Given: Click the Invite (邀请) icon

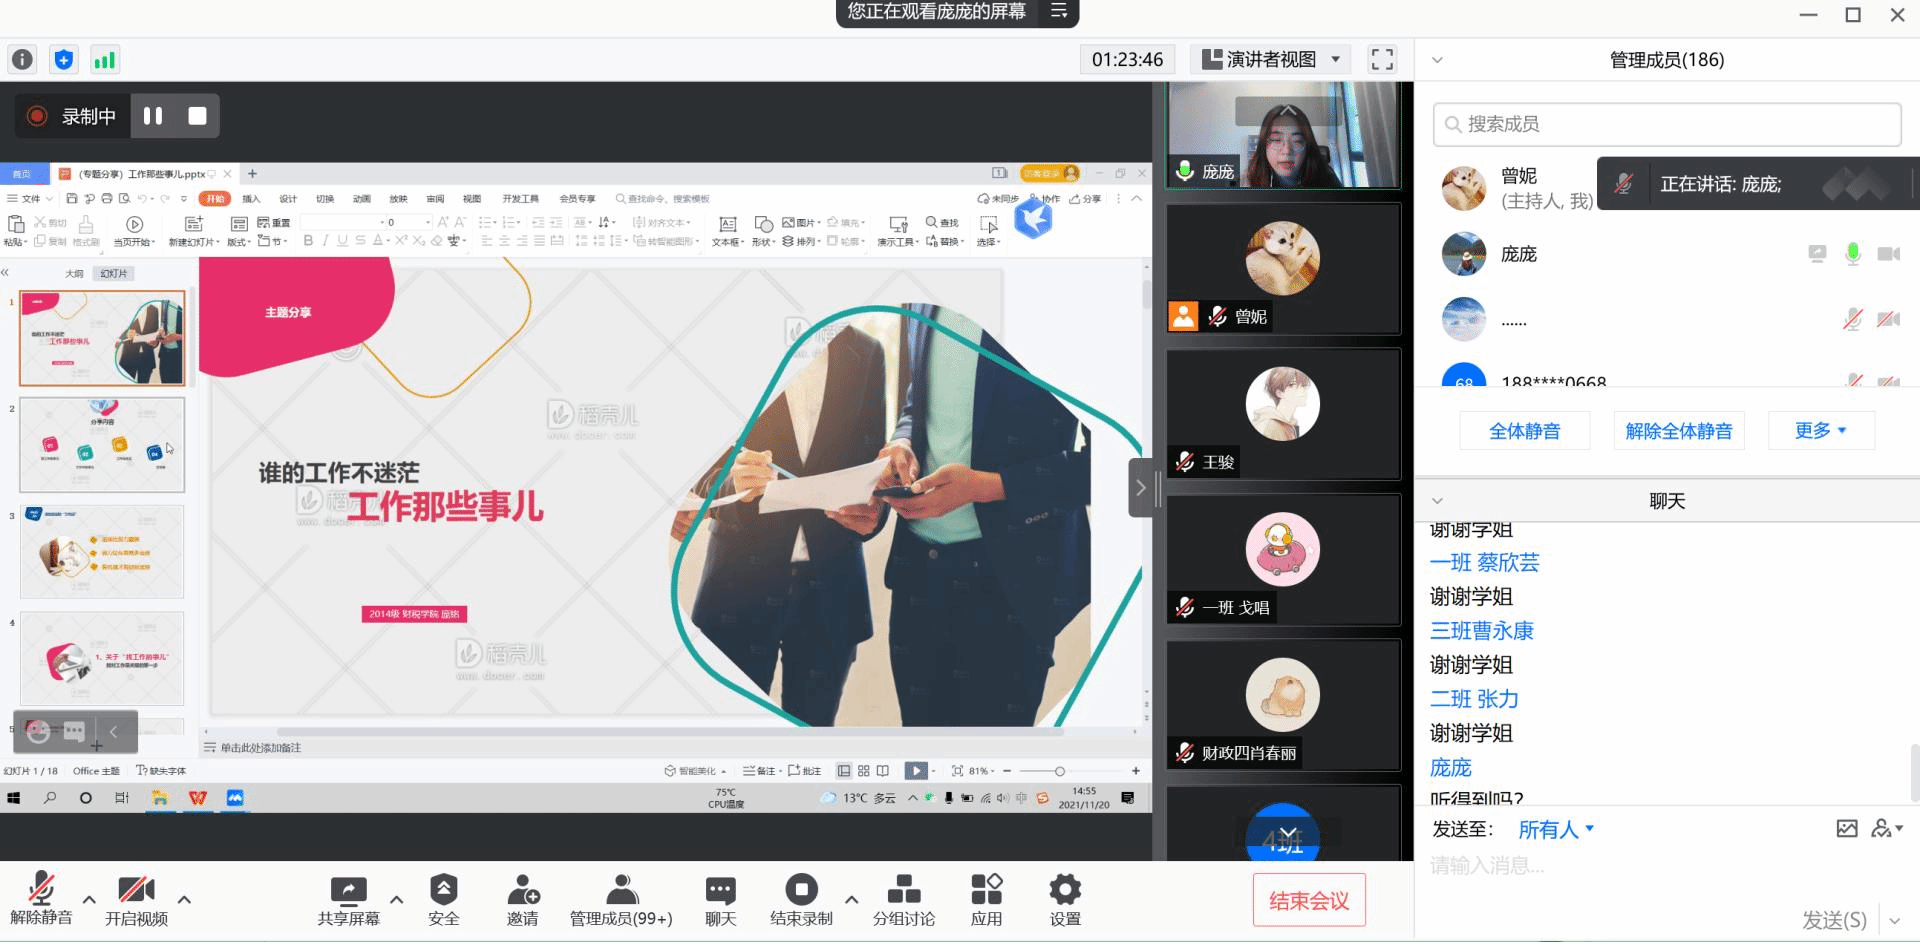Looking at the screenshot, I should tap(522, 890).
